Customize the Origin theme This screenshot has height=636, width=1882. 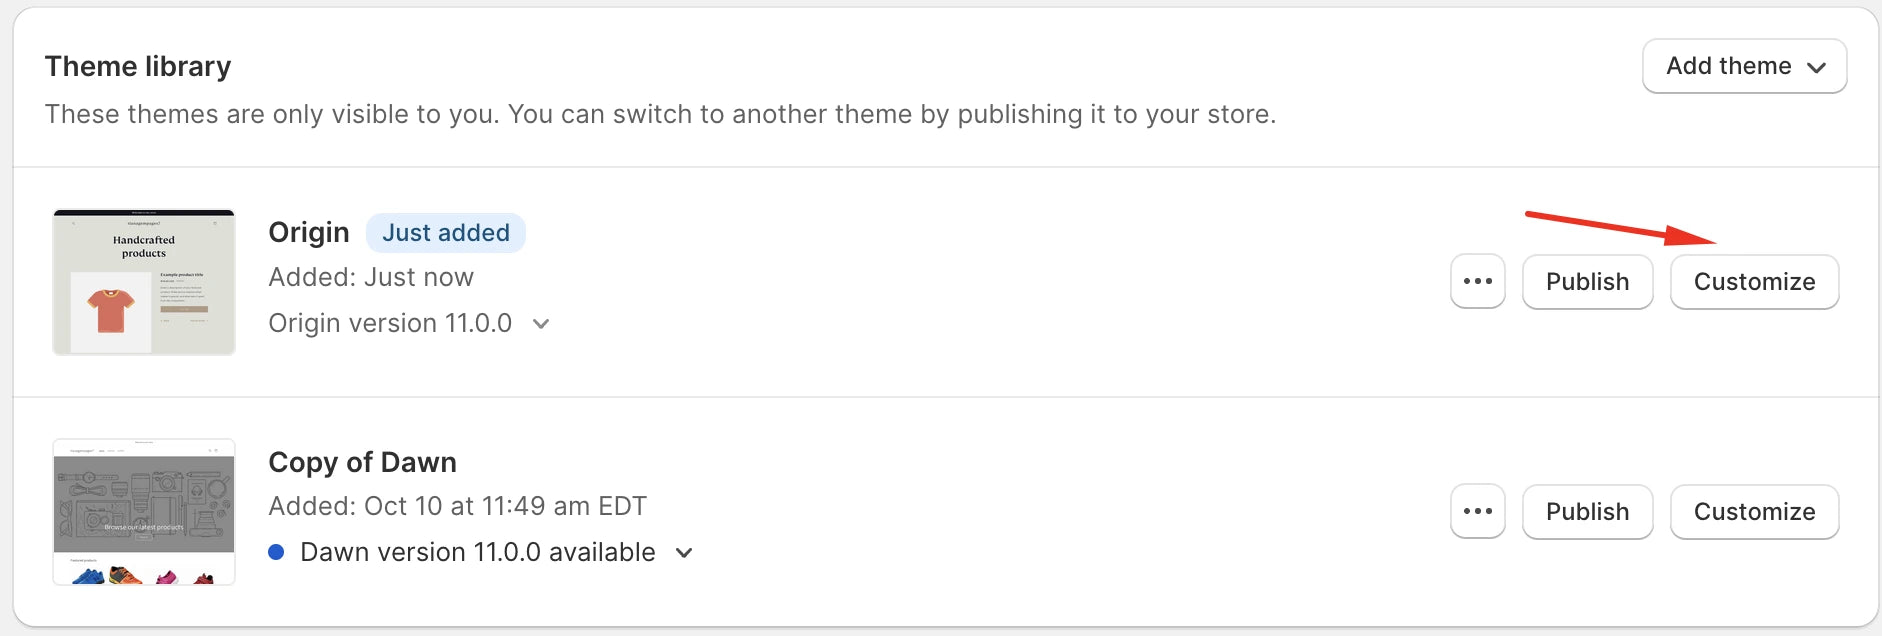click(x=1754, y=281)
